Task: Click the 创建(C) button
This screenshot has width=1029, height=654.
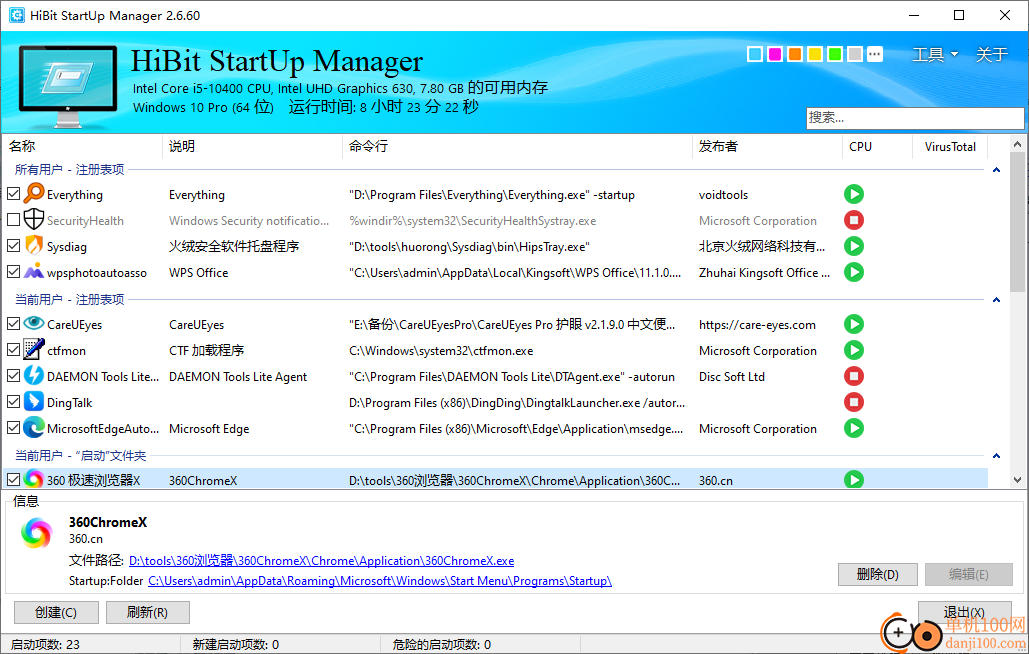Action: pos(56,613)
